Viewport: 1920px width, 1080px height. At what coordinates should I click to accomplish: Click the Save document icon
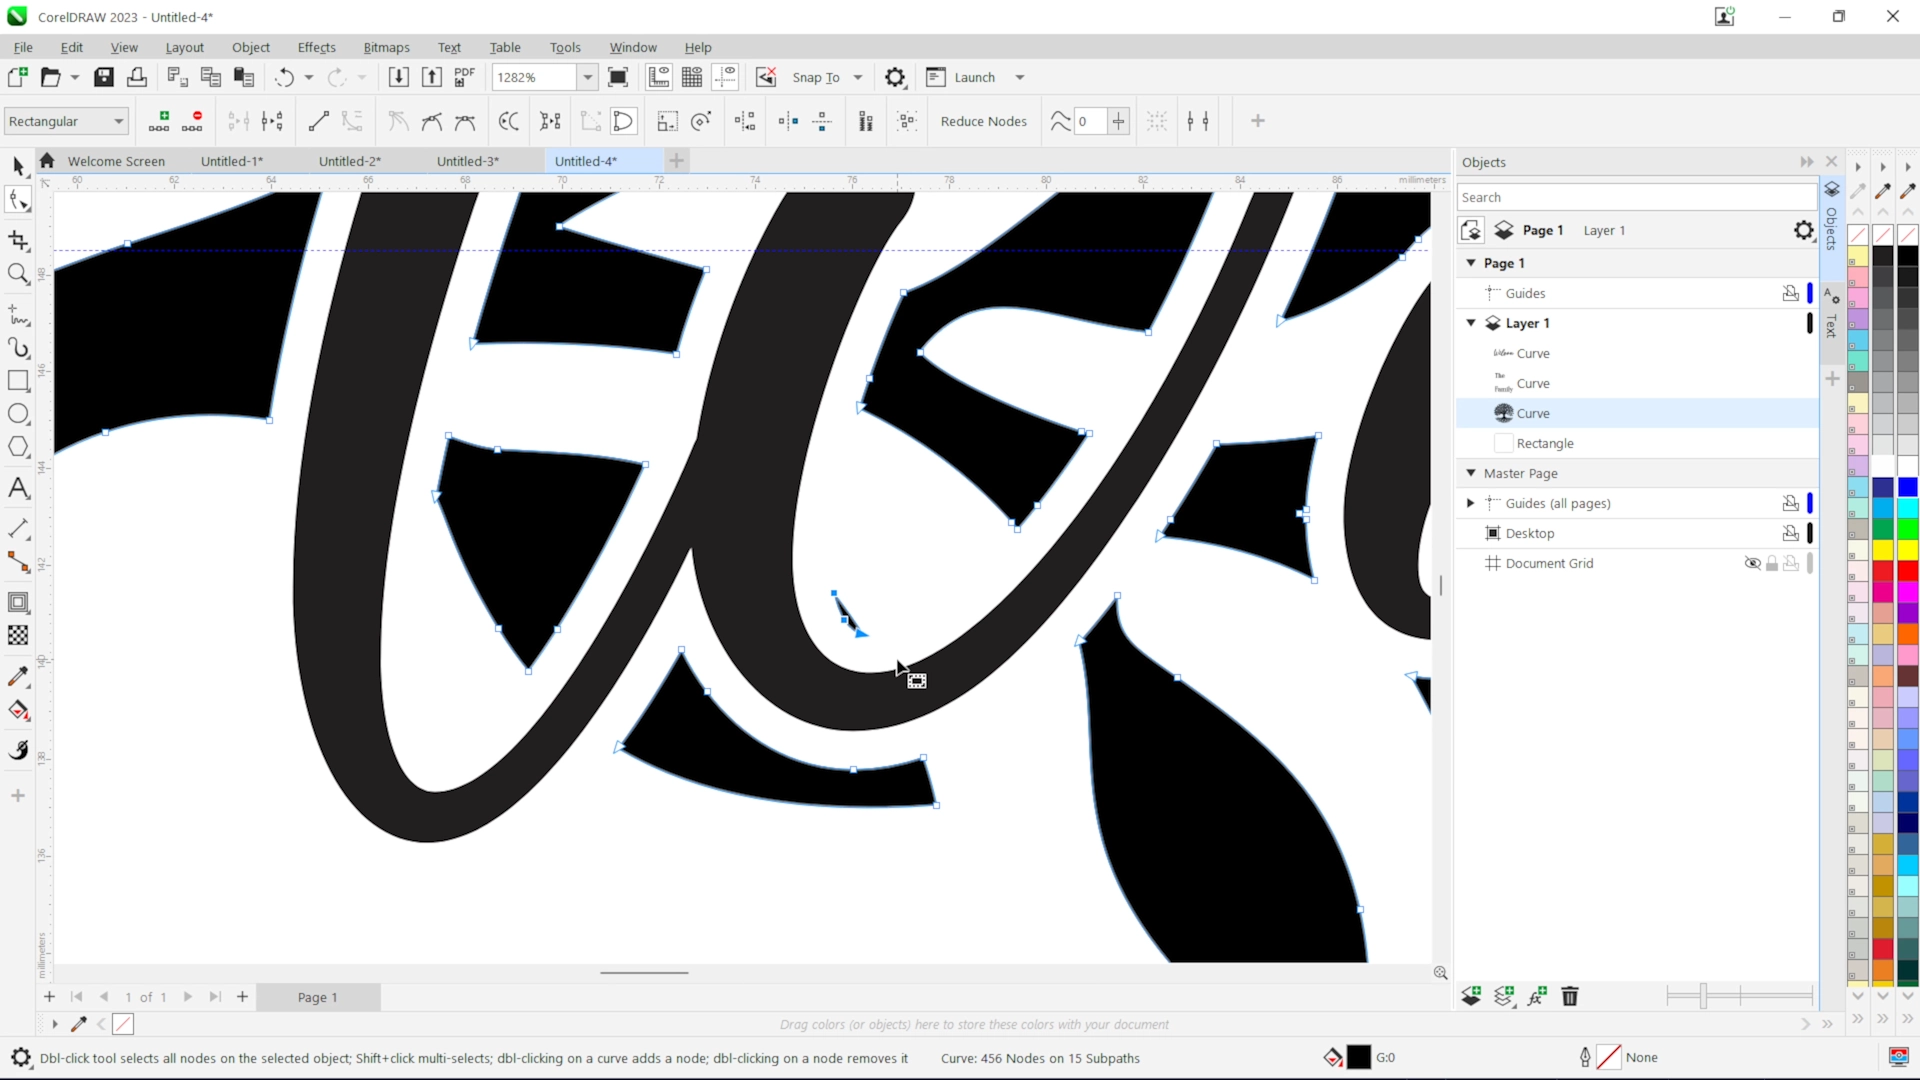tap(104, 77)
